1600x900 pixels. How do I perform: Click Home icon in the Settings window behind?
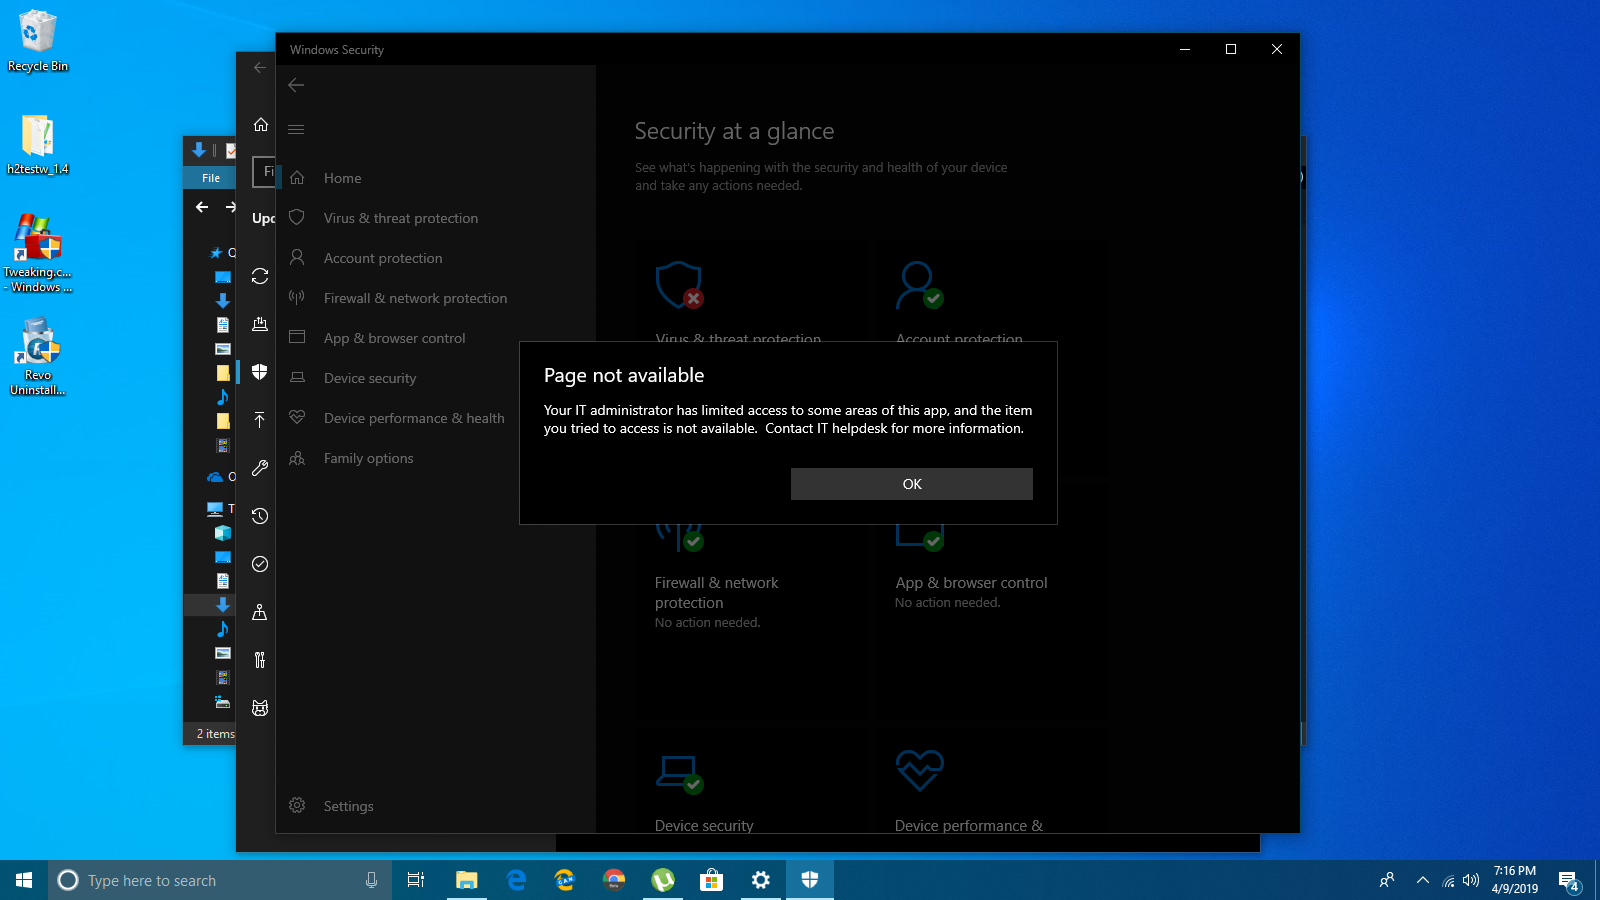260,125
